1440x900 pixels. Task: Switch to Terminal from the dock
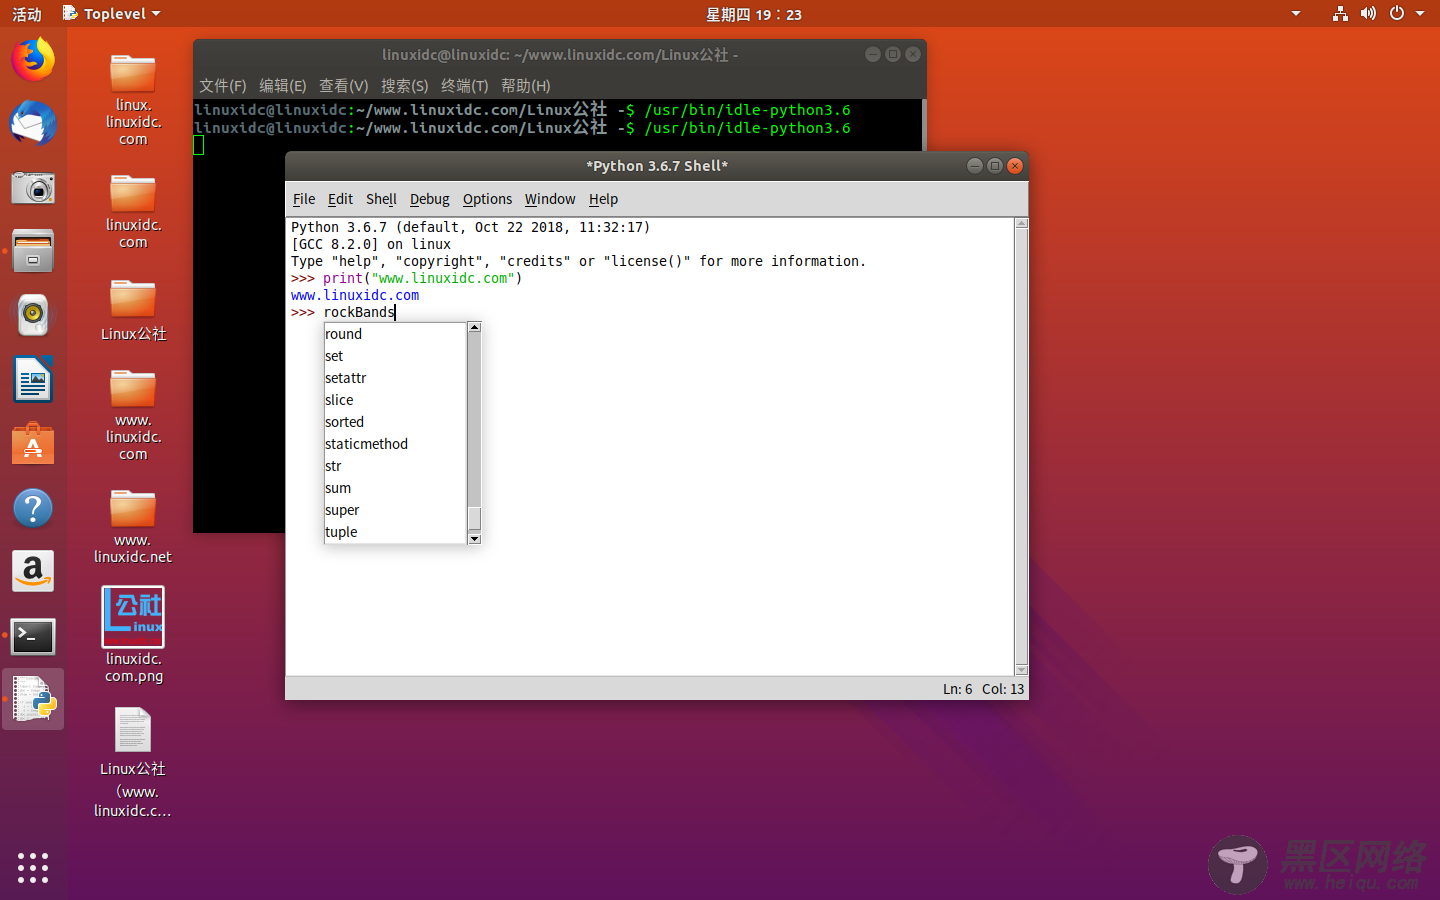tap(33, 636)
